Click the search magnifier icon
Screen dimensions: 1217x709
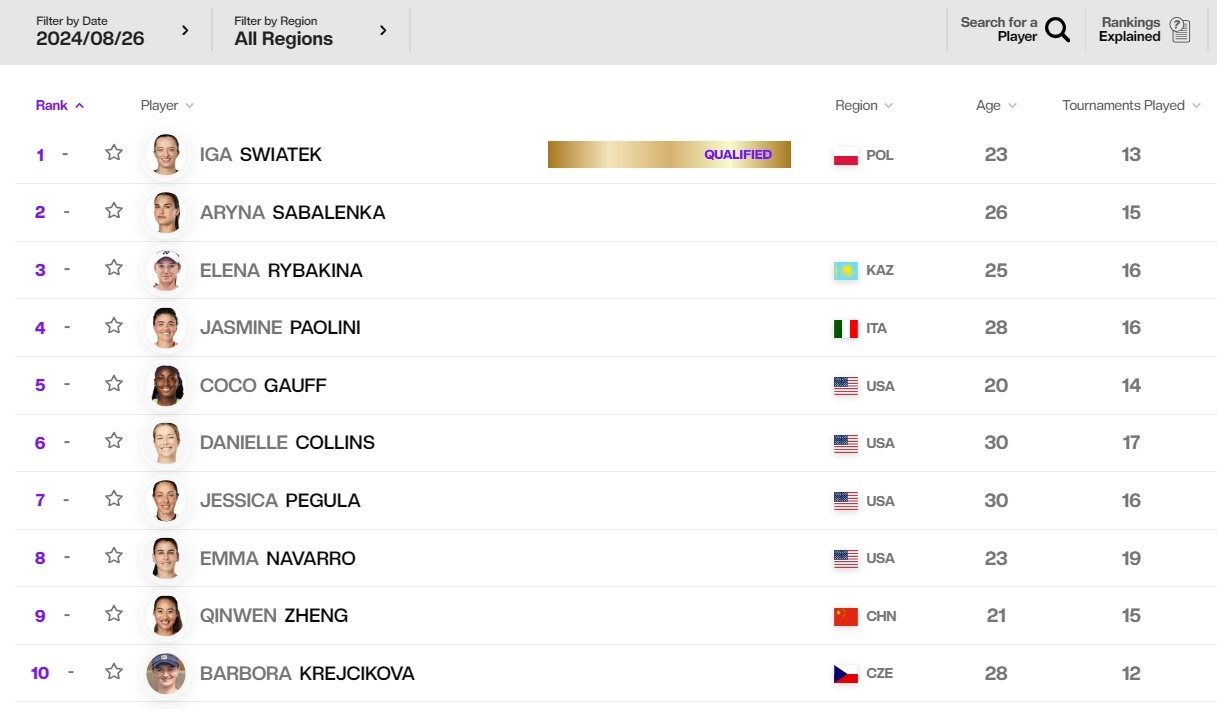point(1057,30)
